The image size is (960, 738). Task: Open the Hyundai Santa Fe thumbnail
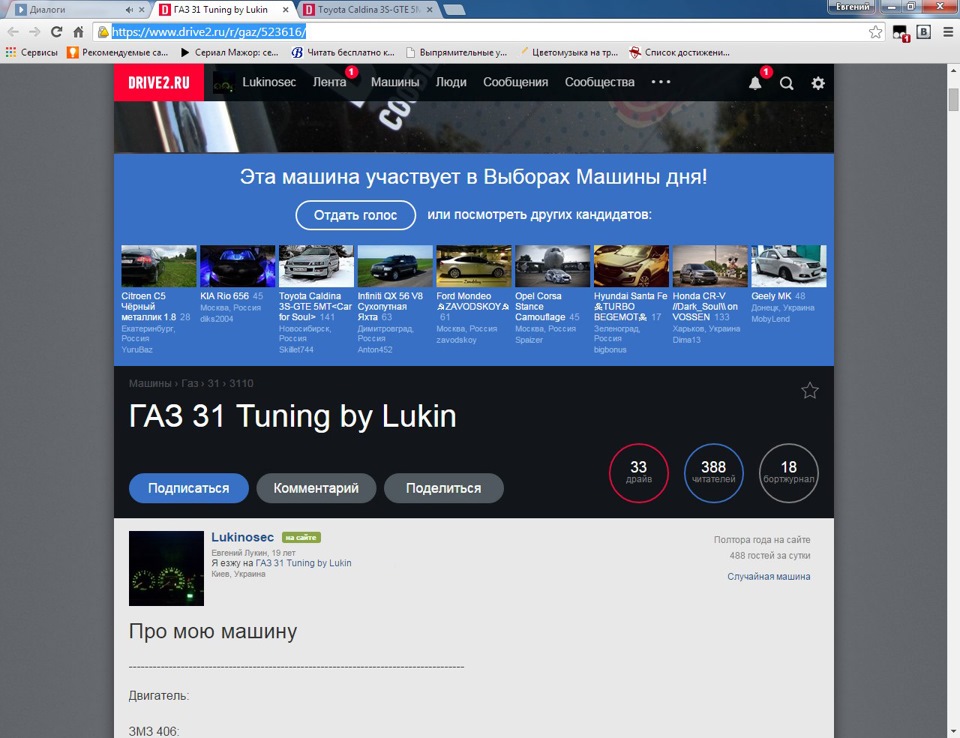631,266
